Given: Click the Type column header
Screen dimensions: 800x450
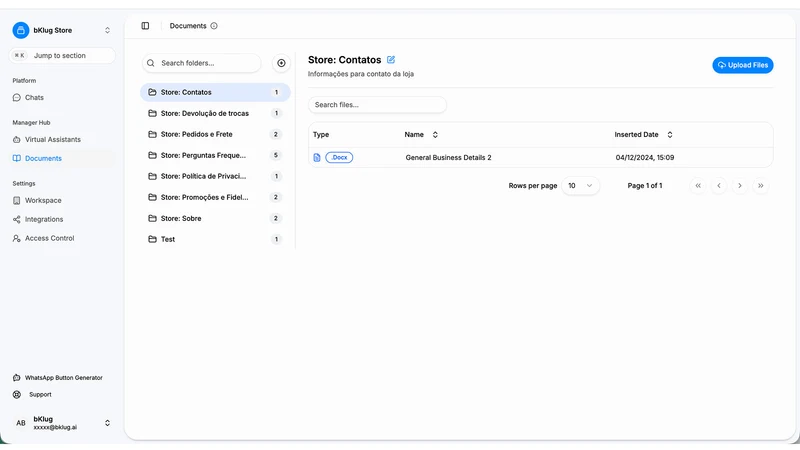Looking at the screenshot, I should (321, 135).
